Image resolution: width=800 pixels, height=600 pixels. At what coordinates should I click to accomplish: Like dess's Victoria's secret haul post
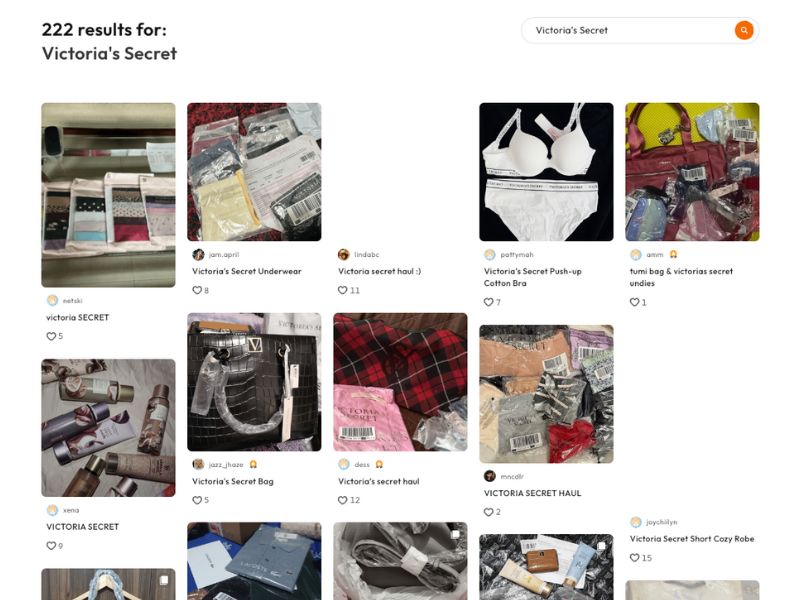click(x=343, y=500)
